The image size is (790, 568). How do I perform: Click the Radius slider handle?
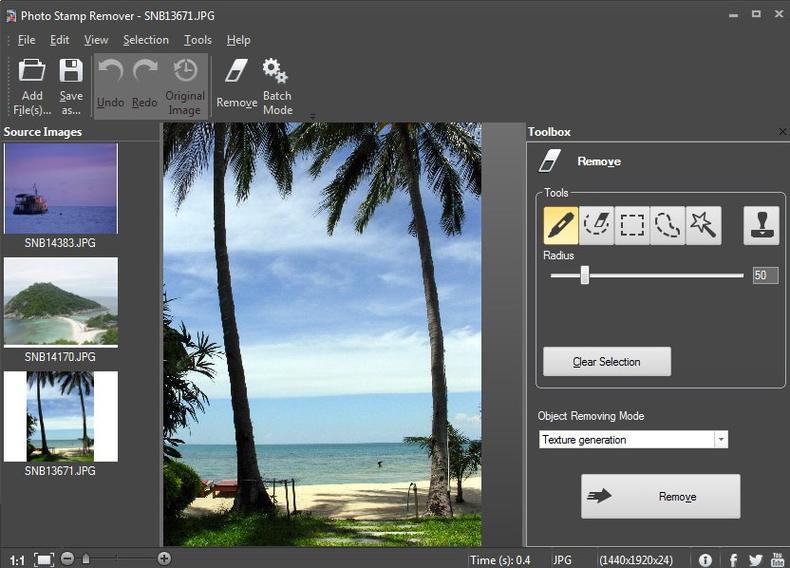(585, 275)
